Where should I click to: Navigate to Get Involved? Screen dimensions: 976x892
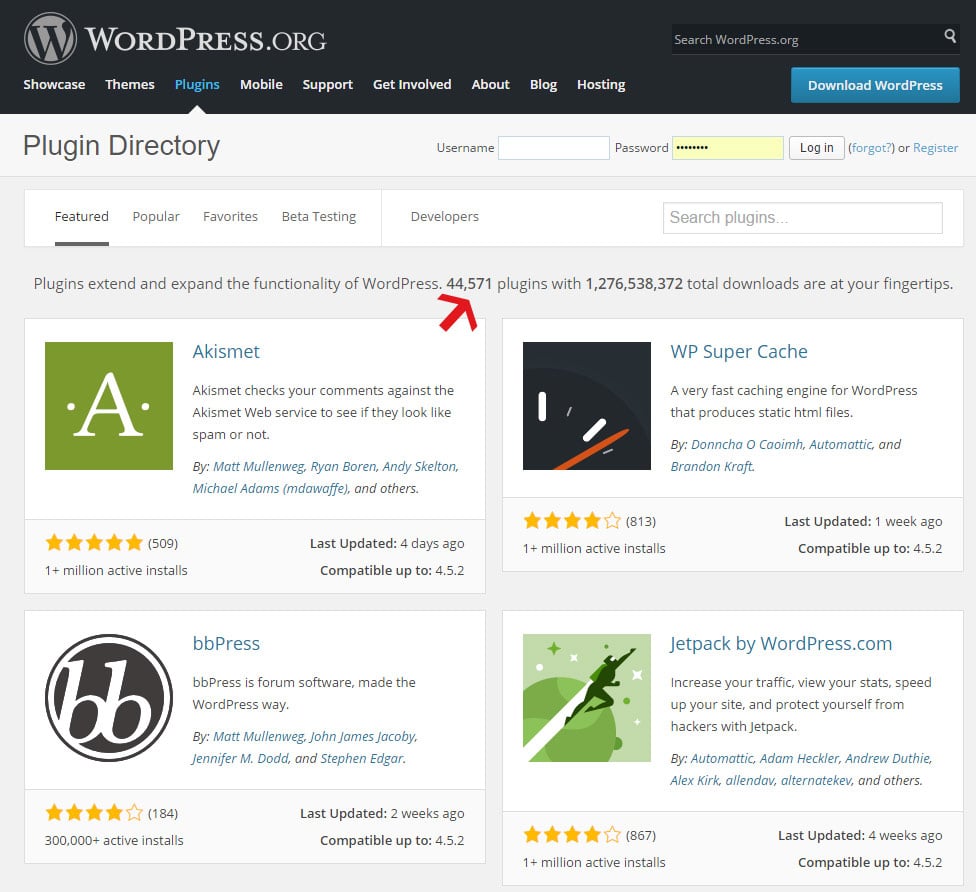(x=412, y=85)
